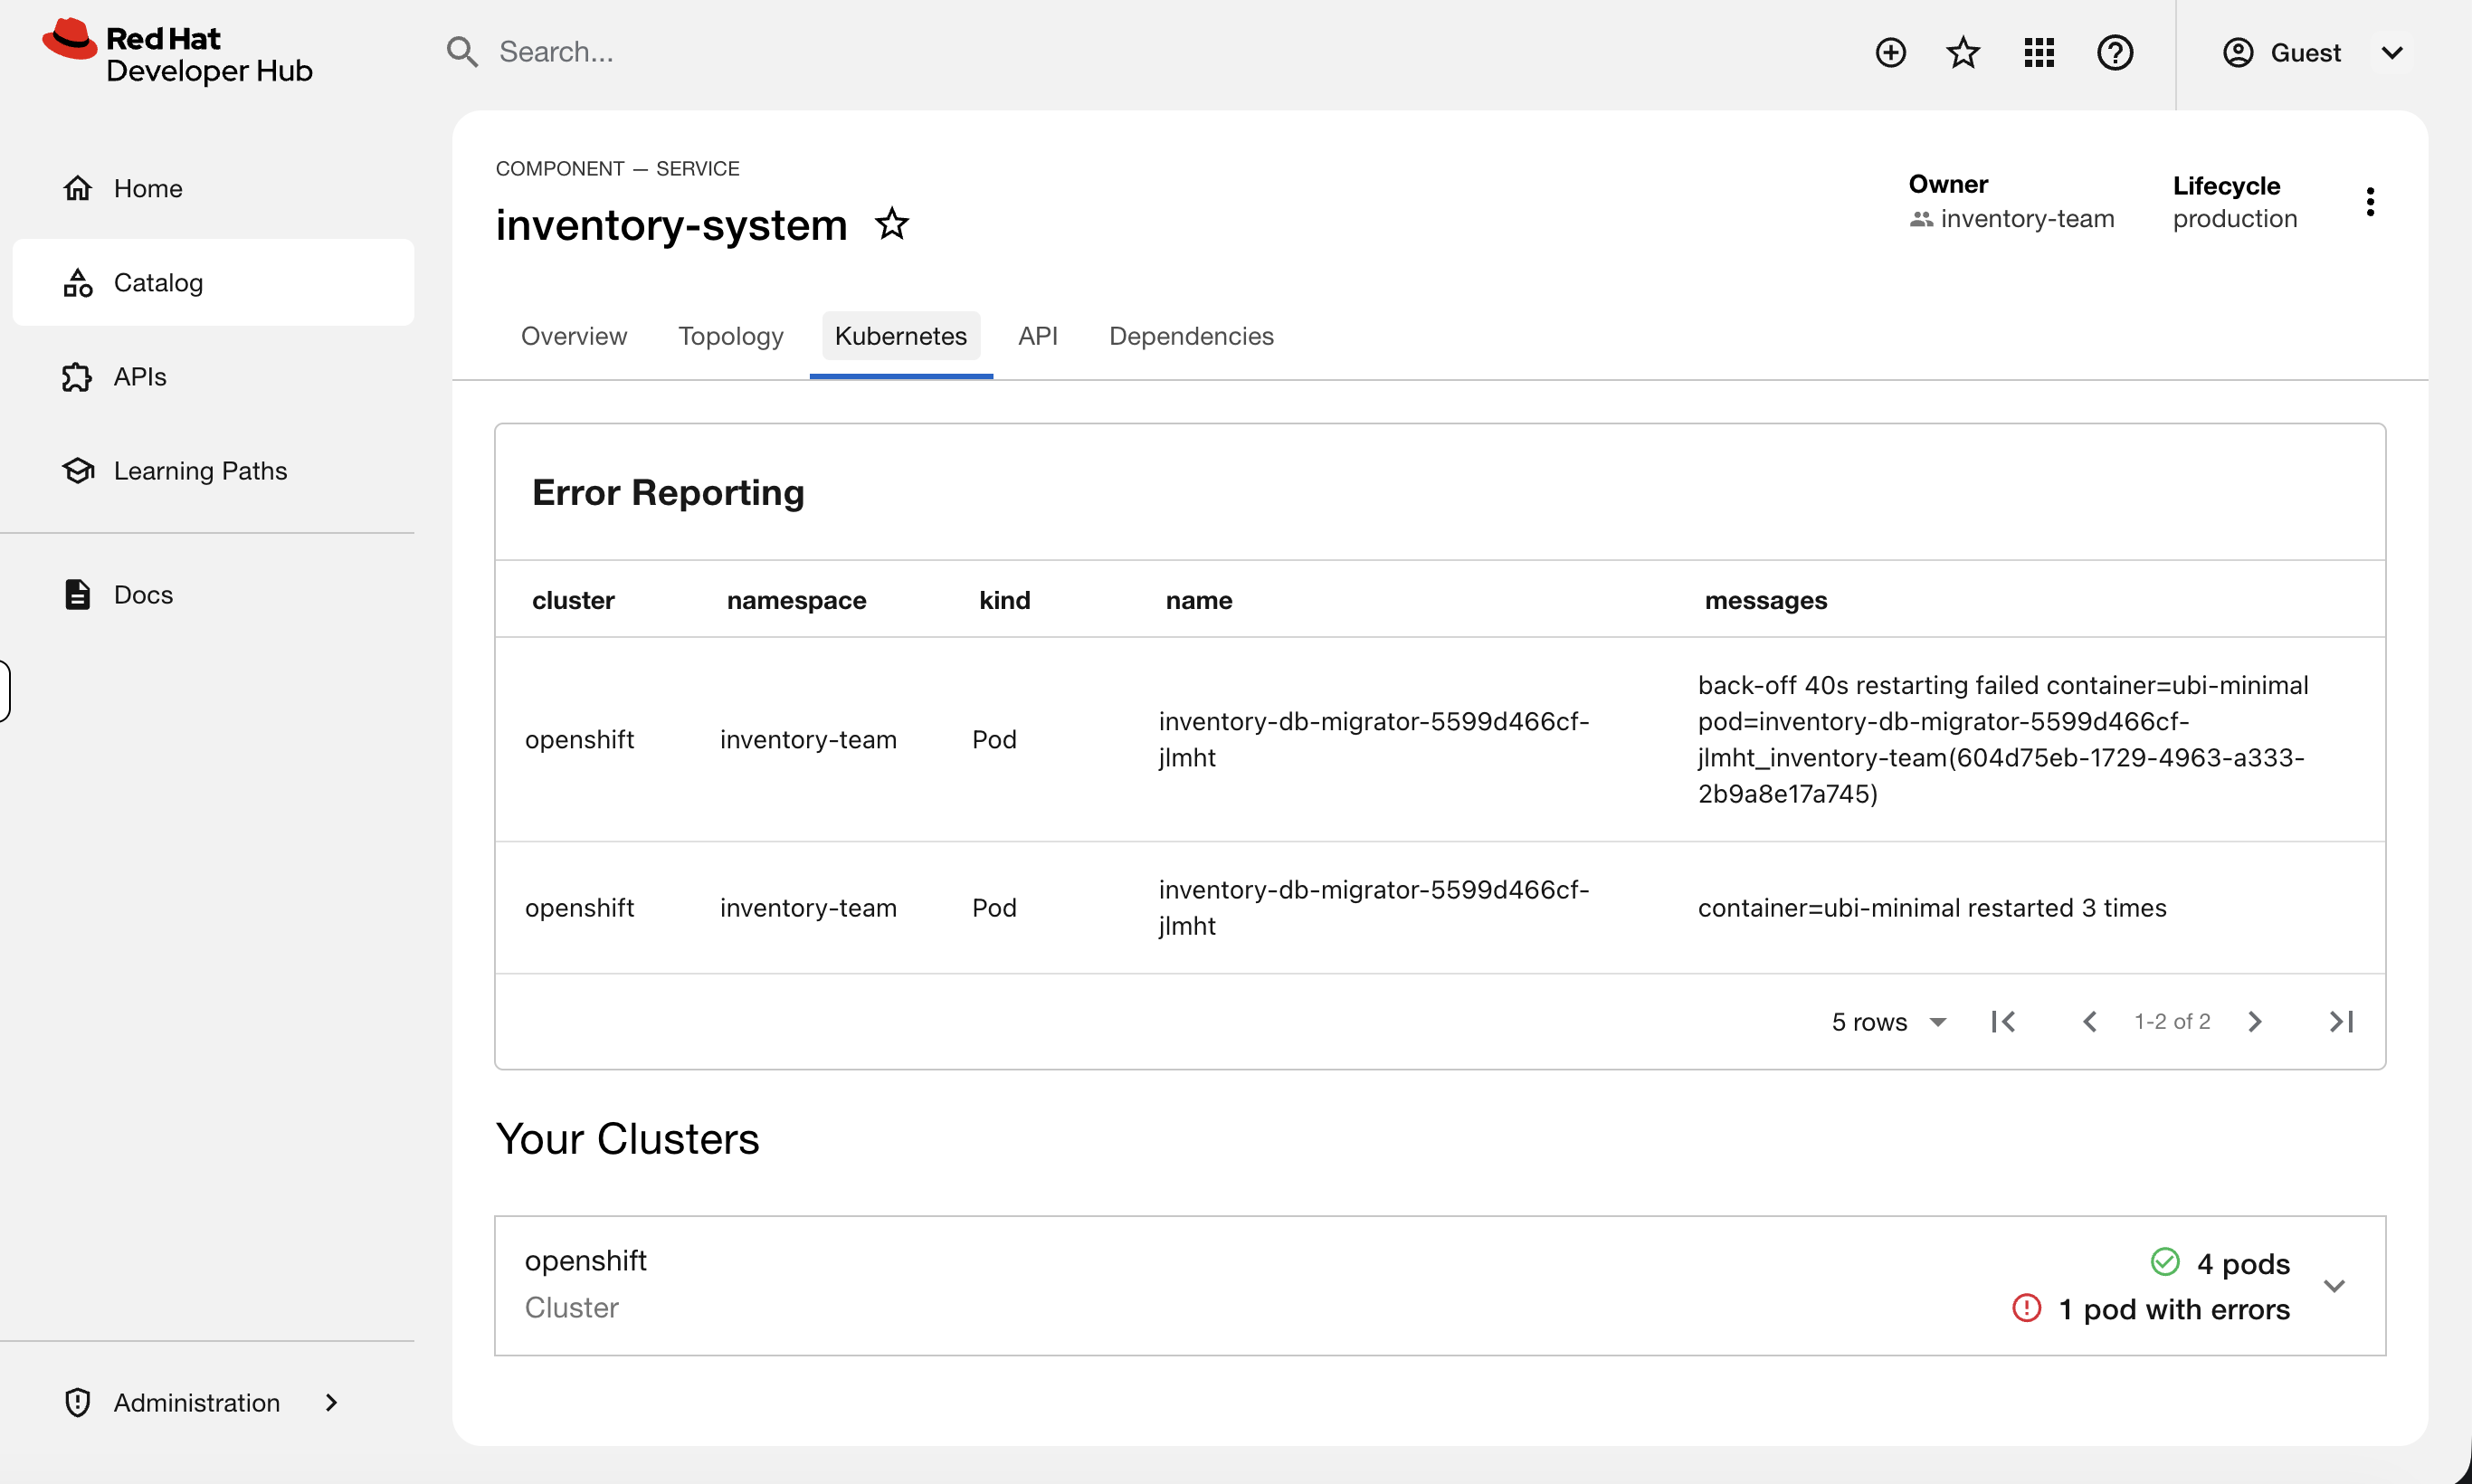Sort by the cluster column header
The image size is (2472, 1484).
click(573, 600)
